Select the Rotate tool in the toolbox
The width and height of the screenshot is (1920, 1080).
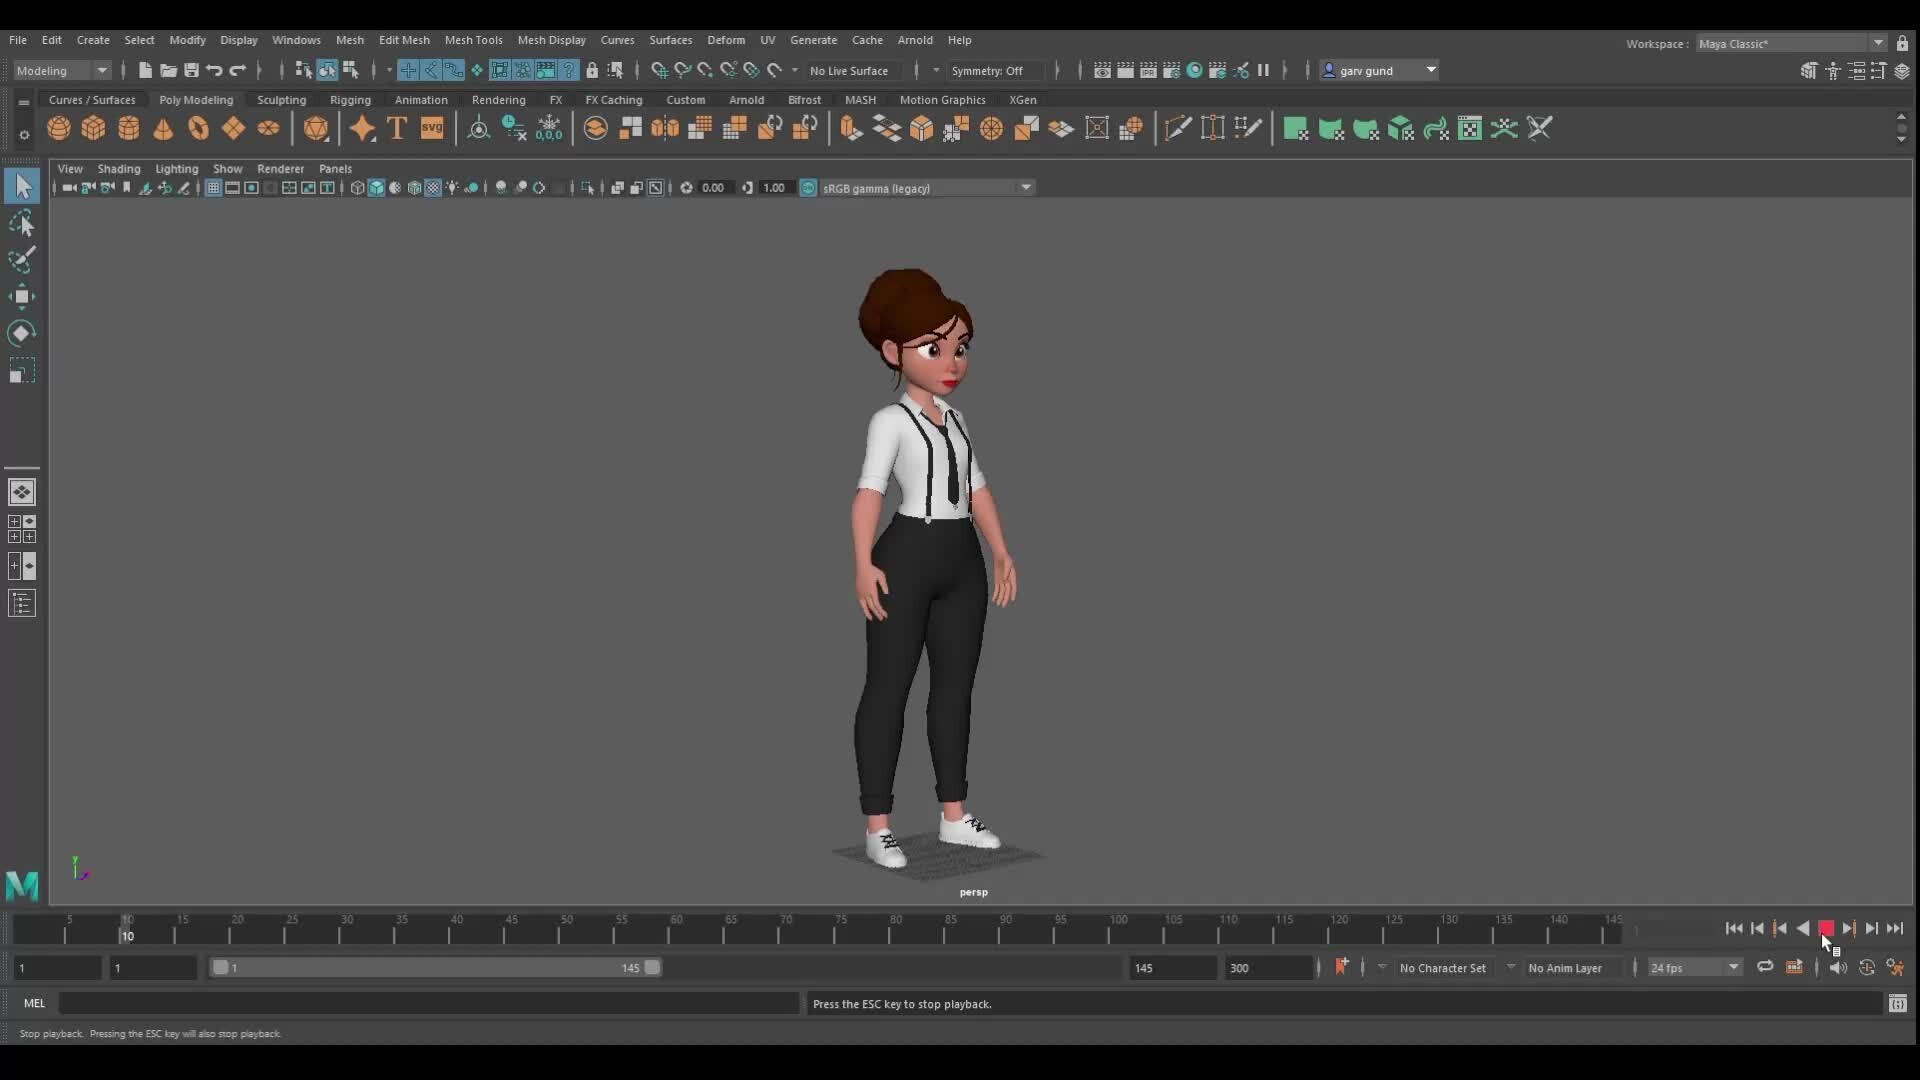[21, 333]
